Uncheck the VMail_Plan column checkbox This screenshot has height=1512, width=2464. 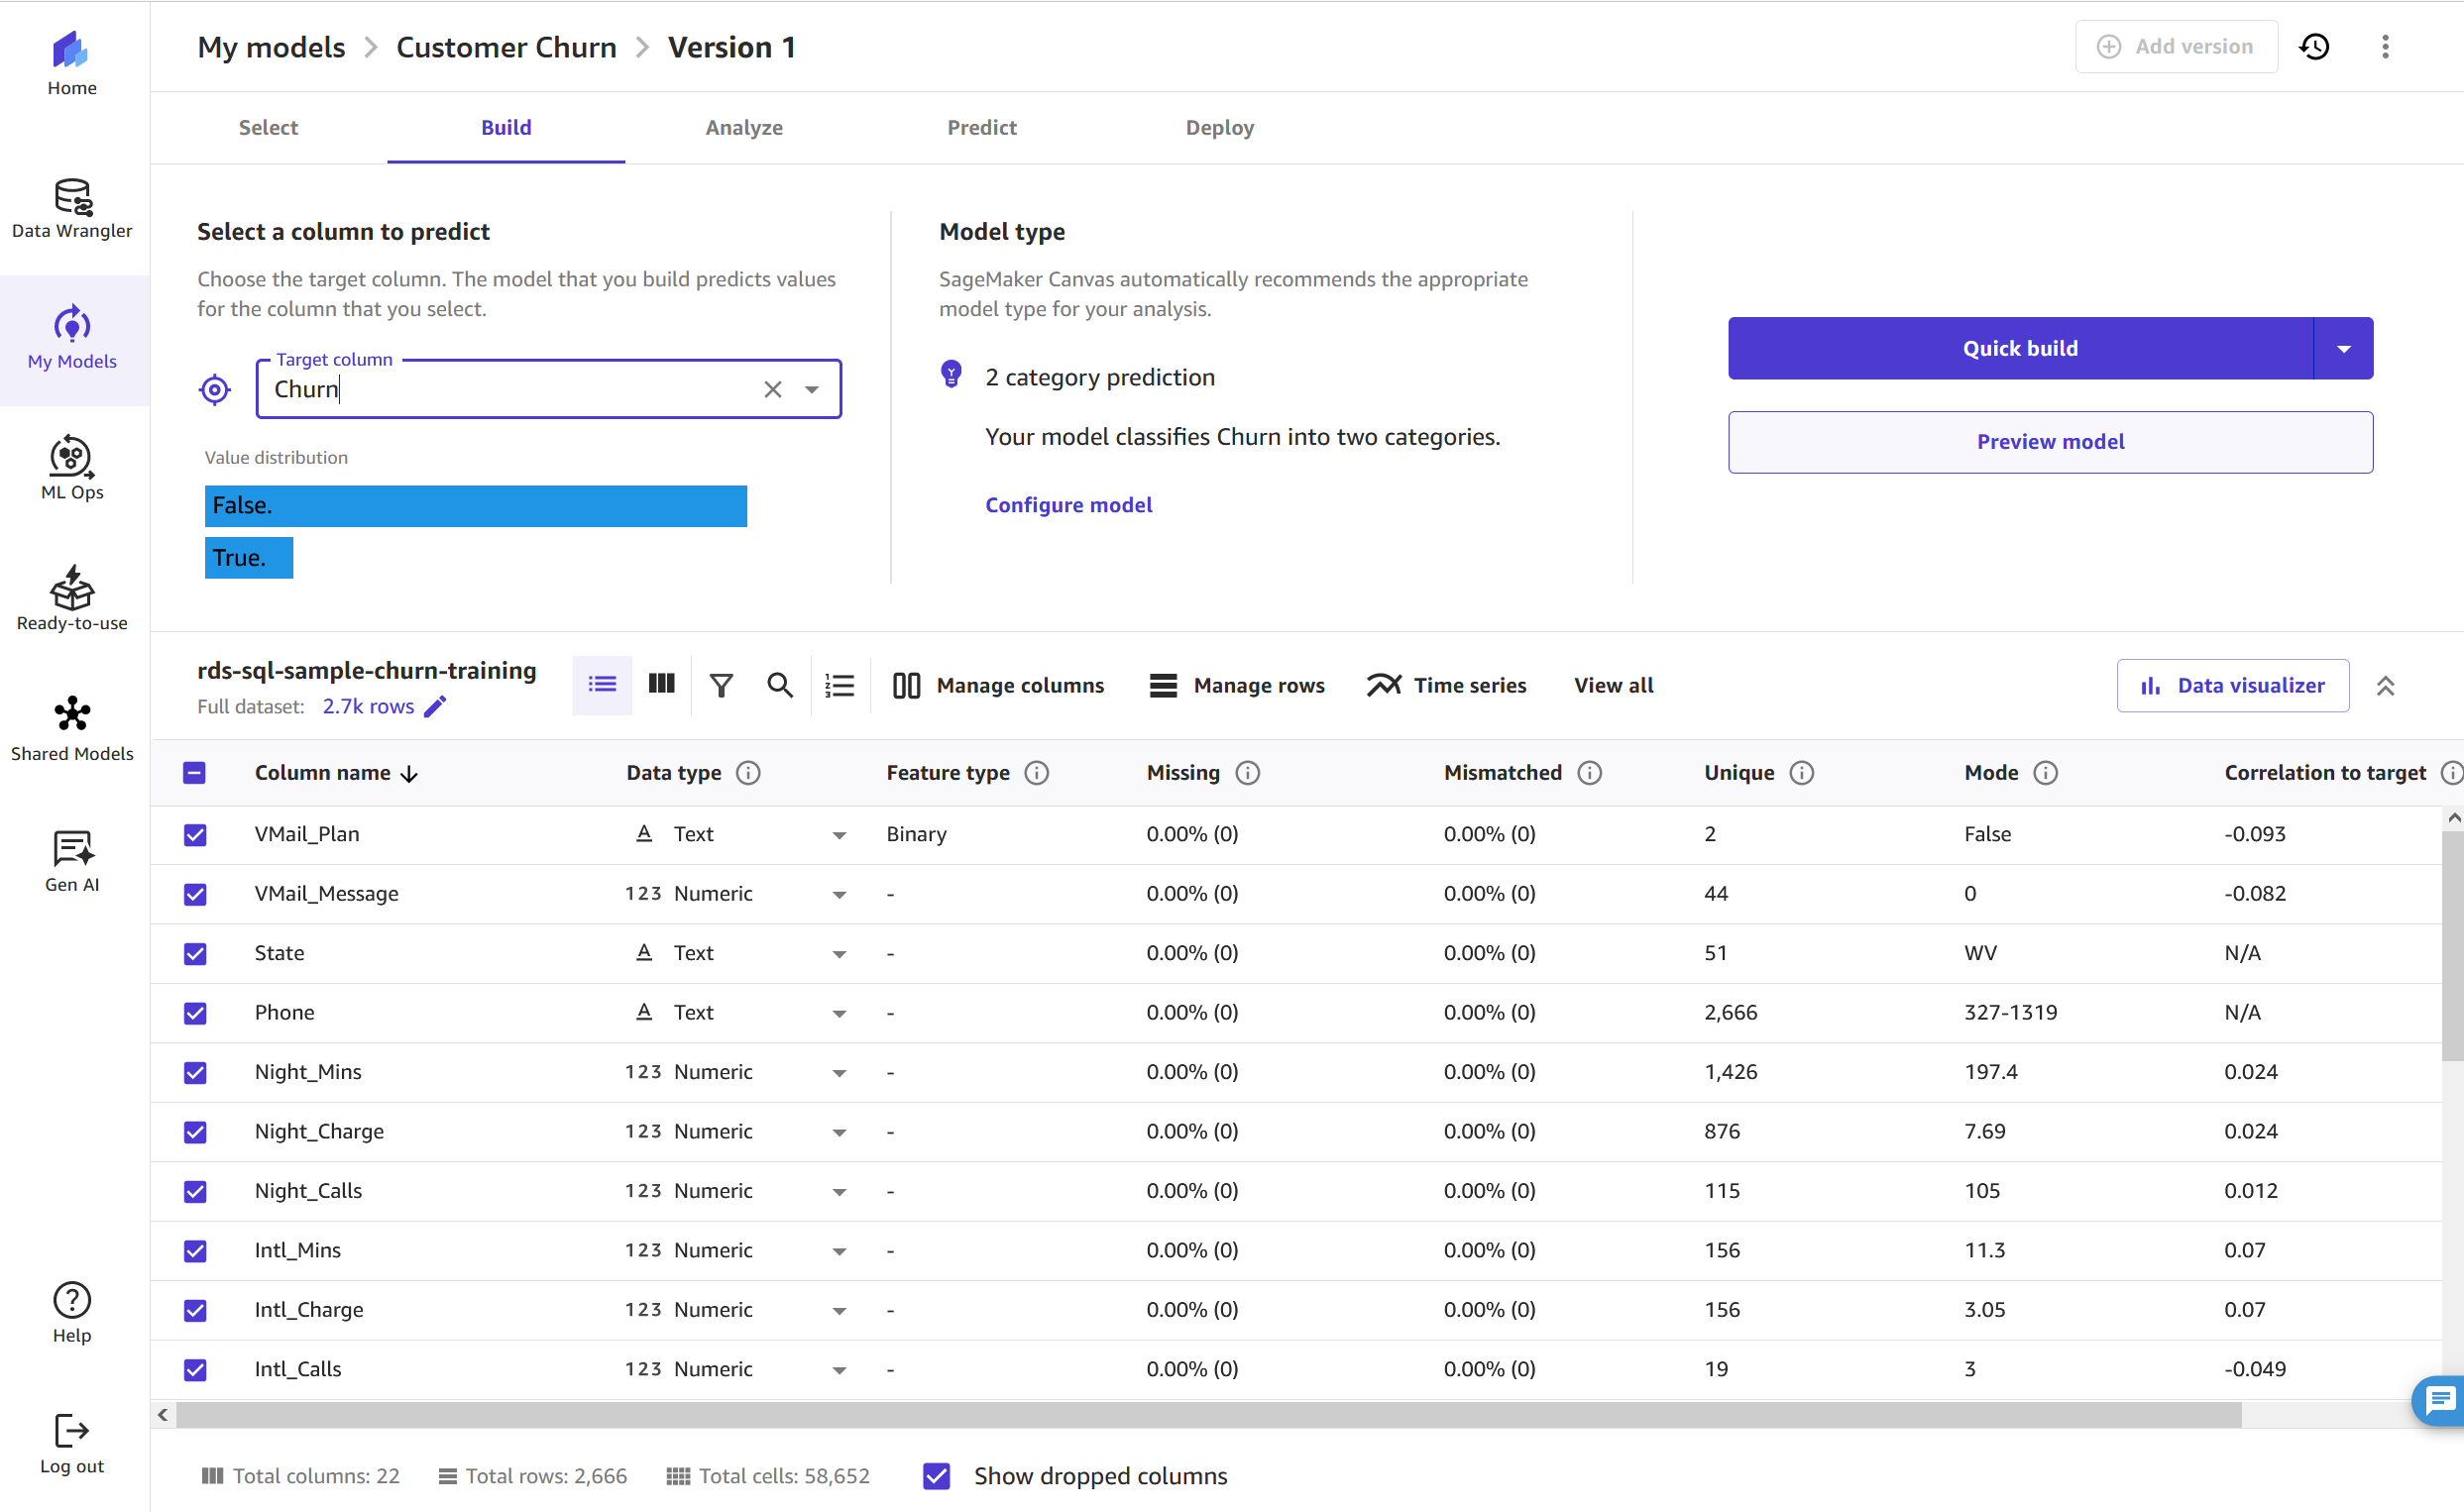point(195,834)
